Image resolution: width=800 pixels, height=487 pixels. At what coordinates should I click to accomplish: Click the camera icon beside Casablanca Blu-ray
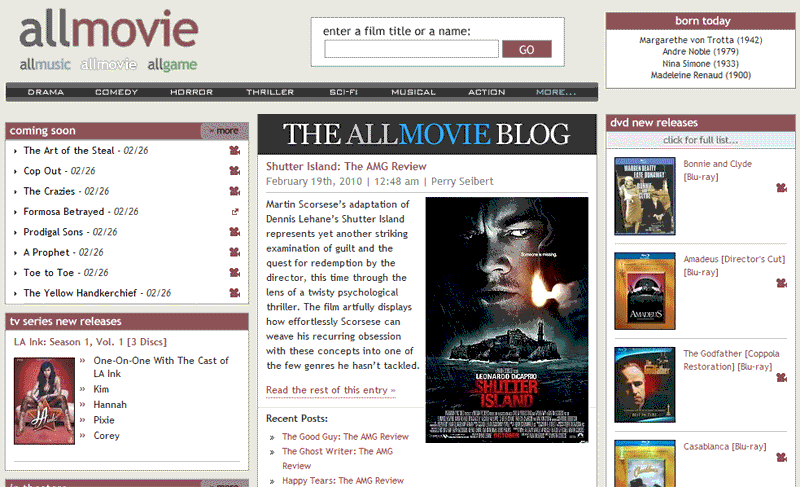pyautogui.click(x=781, y=458)
